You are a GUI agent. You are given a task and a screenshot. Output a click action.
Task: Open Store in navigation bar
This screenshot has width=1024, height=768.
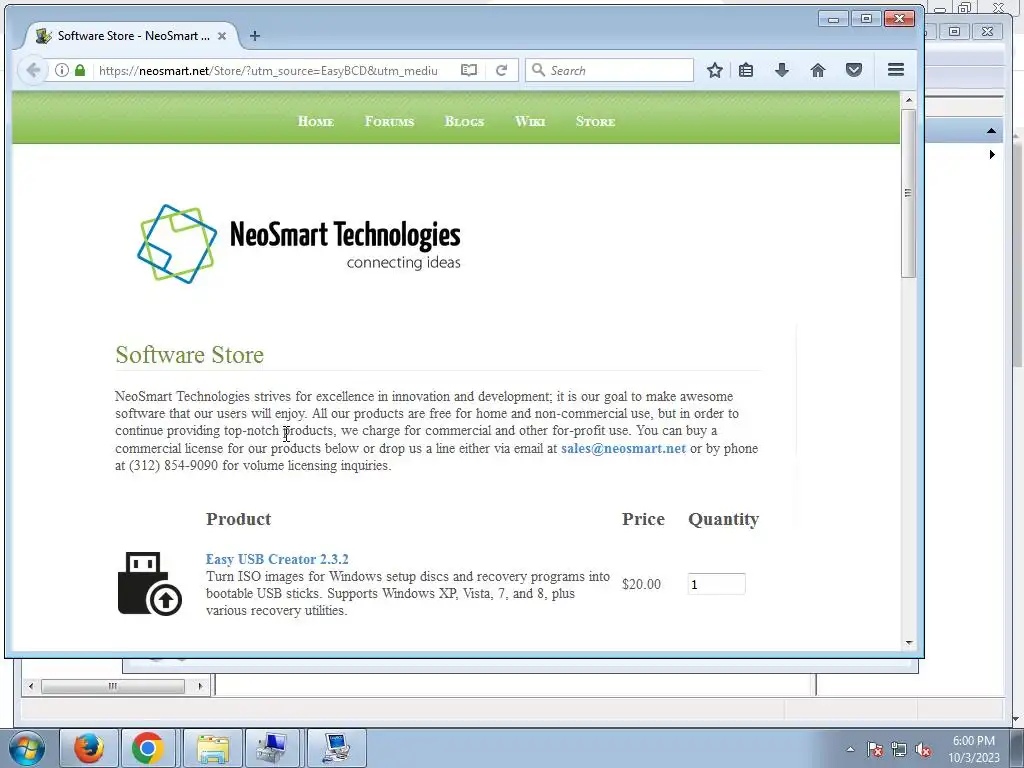595,121
